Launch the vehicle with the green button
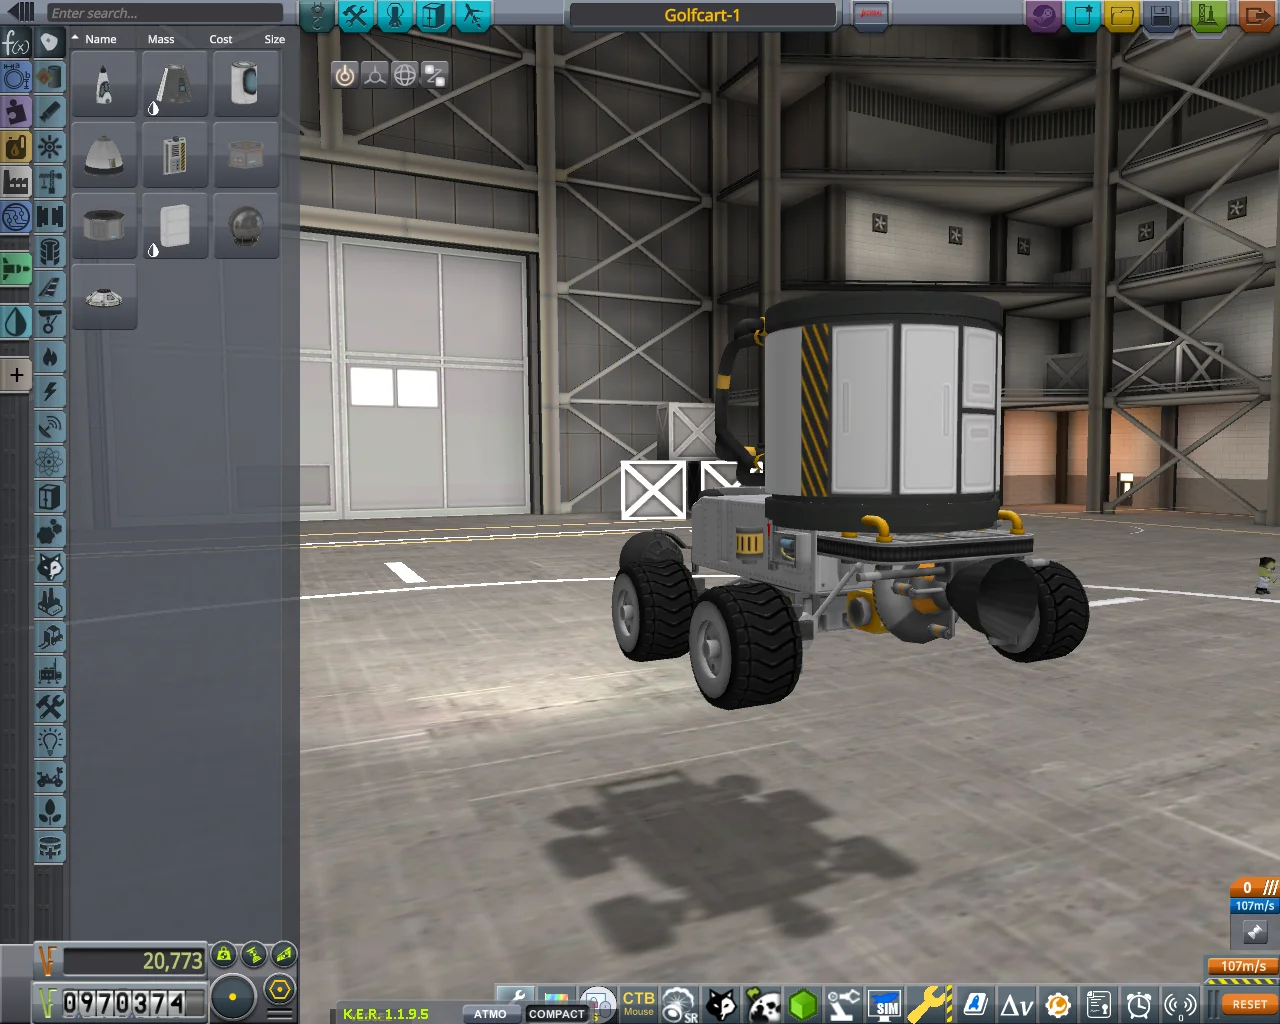Viewport: 1280px width, 1024px height. click(x=1209, y=15)
